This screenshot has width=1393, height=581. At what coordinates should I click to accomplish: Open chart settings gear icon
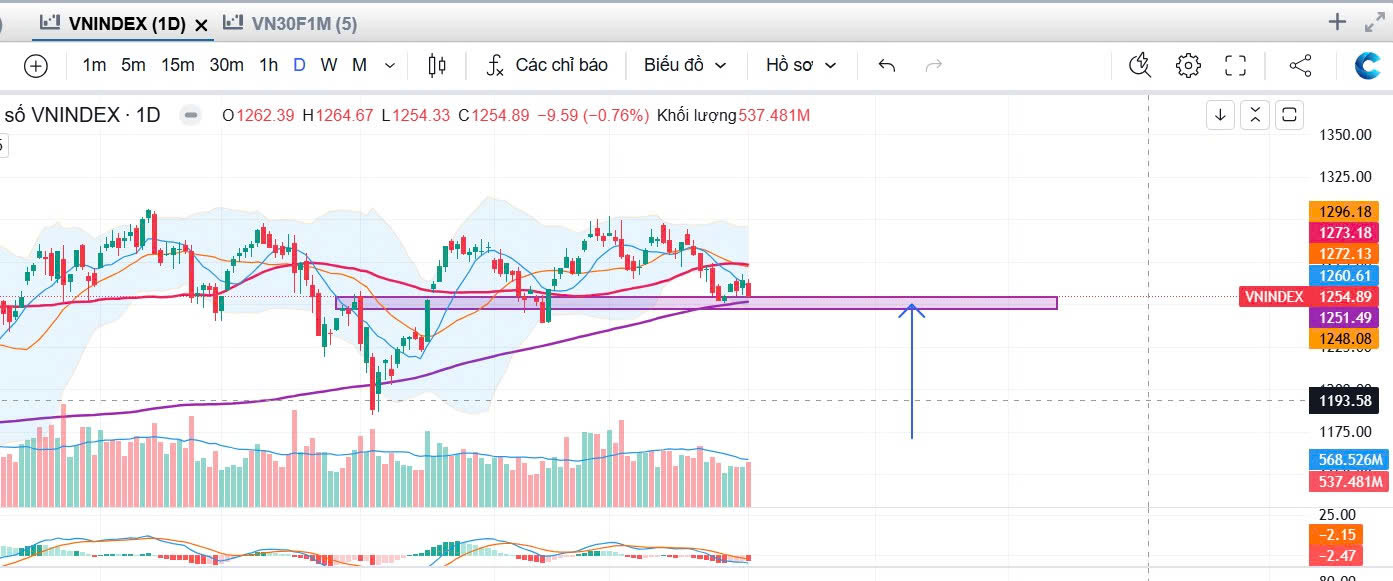tap(1188, 66)
